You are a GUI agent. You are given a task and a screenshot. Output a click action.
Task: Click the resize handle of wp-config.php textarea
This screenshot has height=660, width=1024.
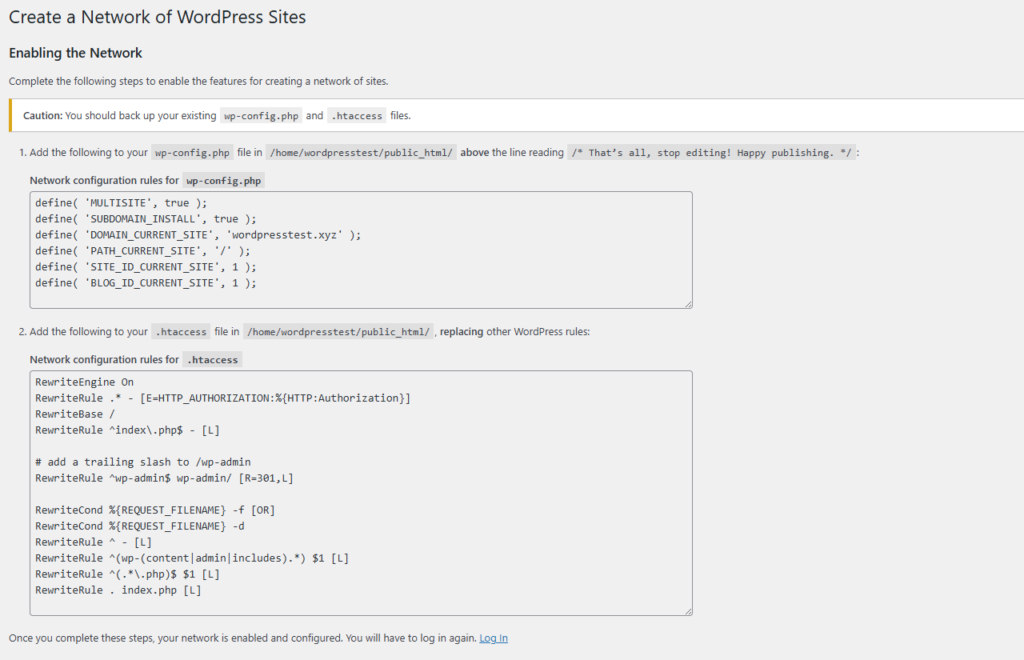[x=688, y=304]
